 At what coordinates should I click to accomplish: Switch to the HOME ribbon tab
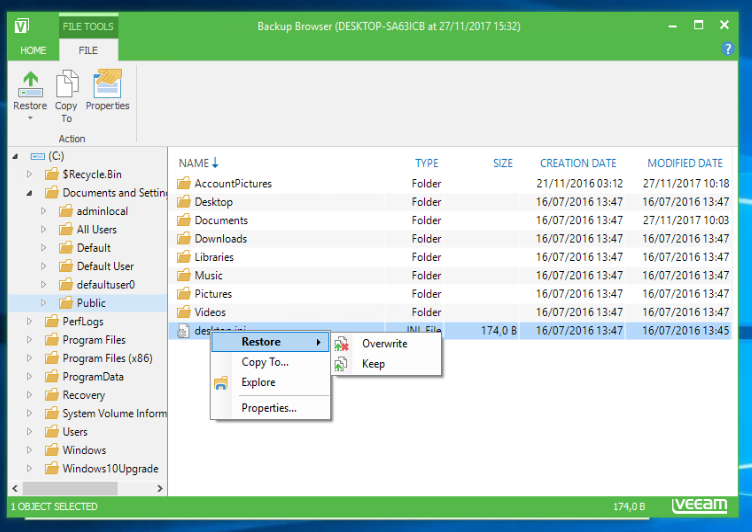(33, 50)
